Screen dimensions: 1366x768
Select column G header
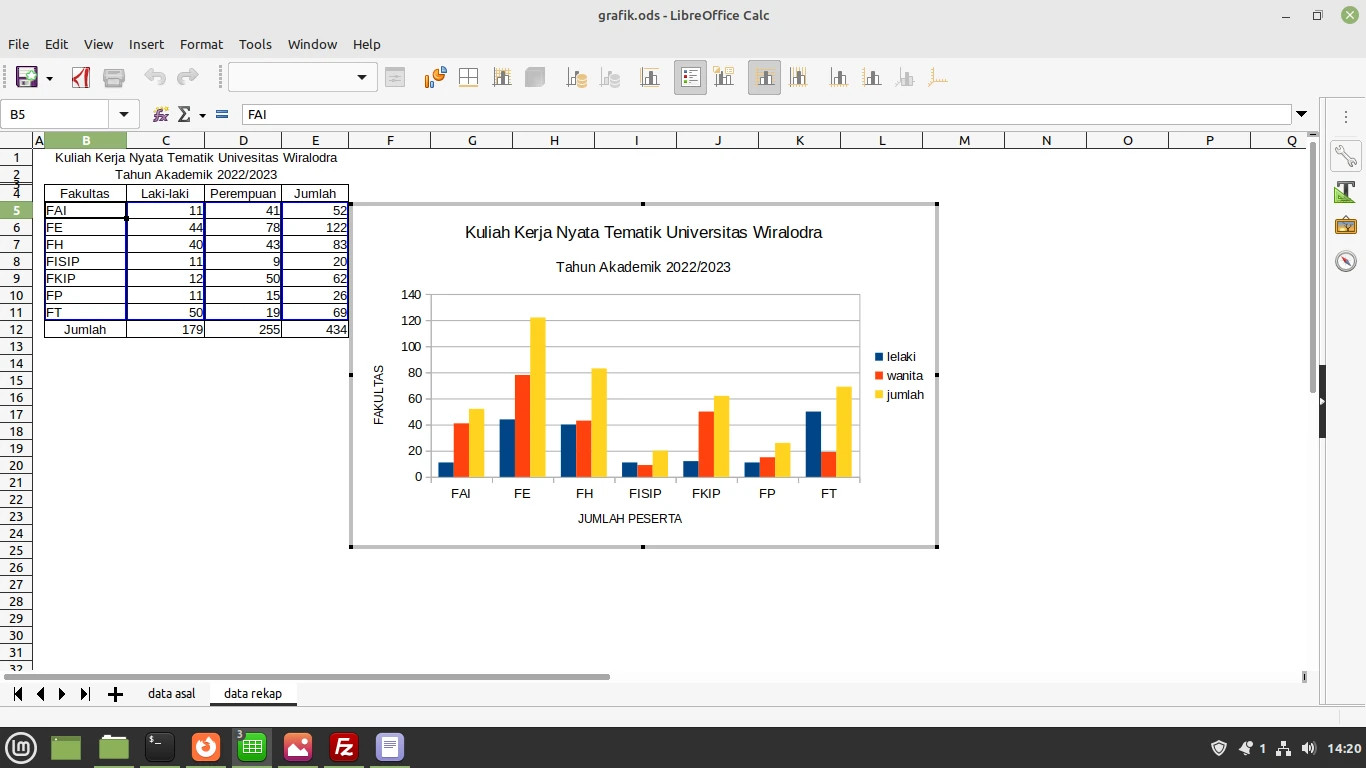[x=471, y=140]
